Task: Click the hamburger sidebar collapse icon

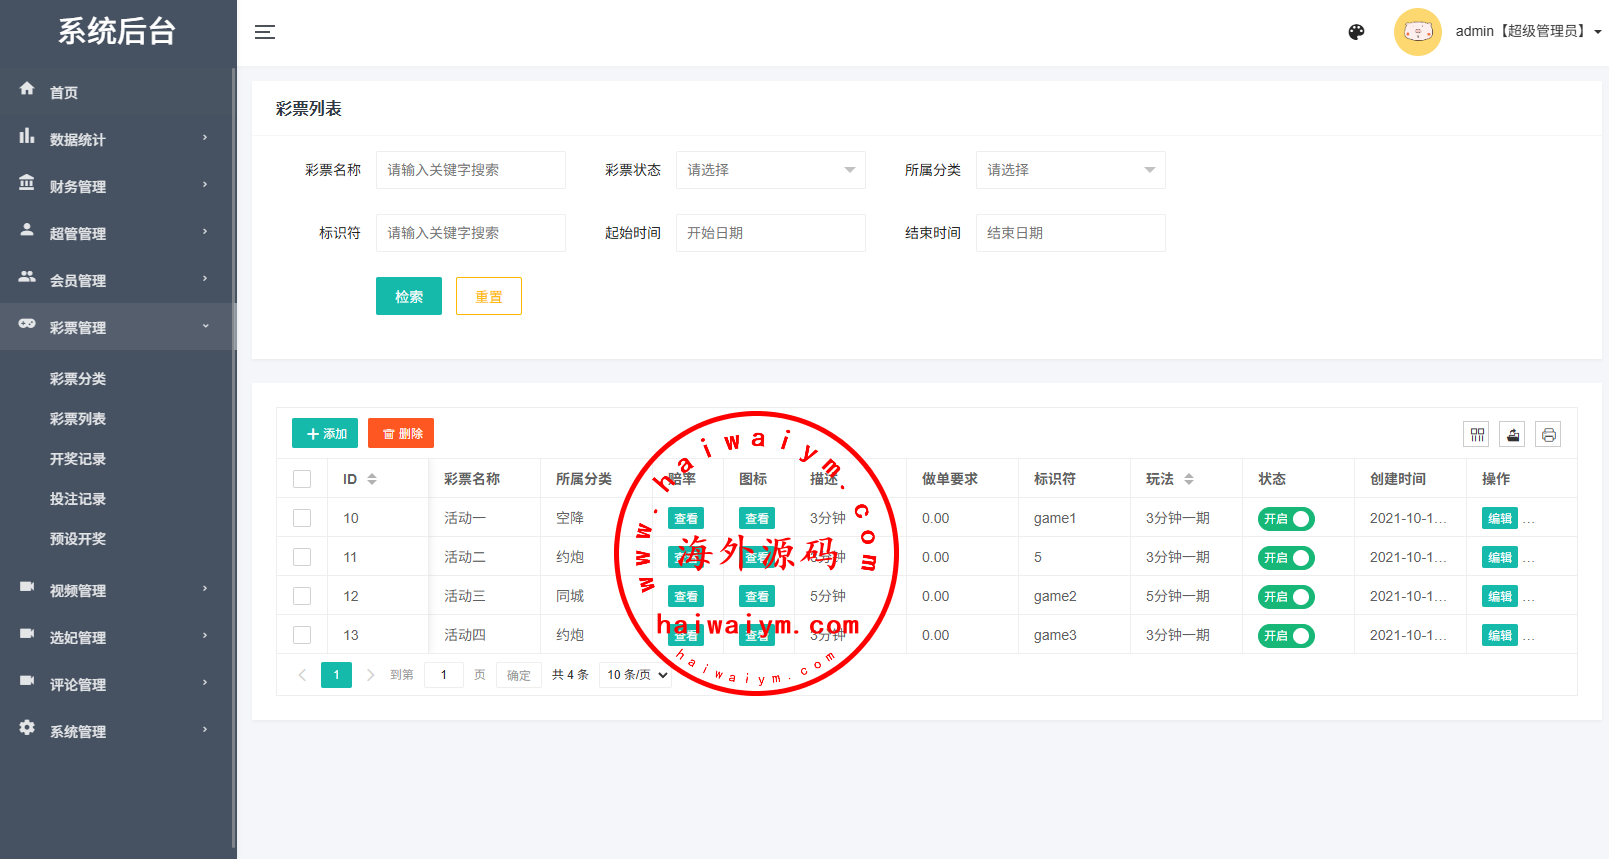Action: pos(264,32)
